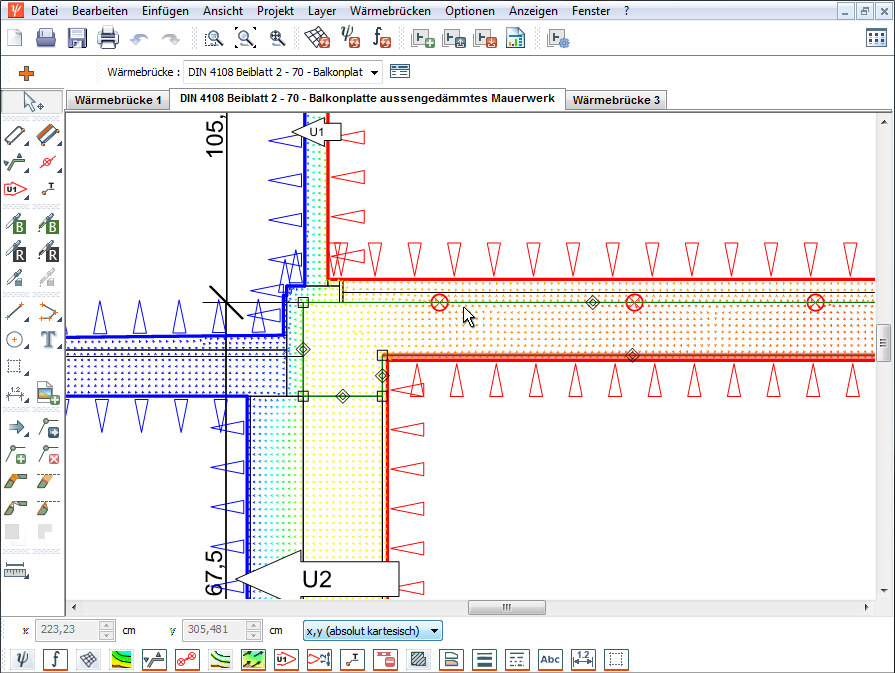Screen dimensions: 895x673
Task: Select the U1 U-value marker tool
Action: pos(16,188)
